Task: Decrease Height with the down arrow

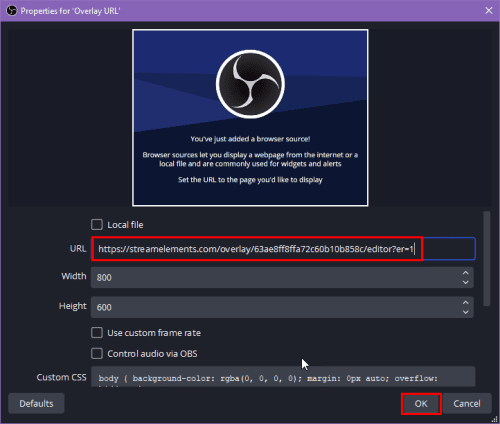Action: (466, 312)
